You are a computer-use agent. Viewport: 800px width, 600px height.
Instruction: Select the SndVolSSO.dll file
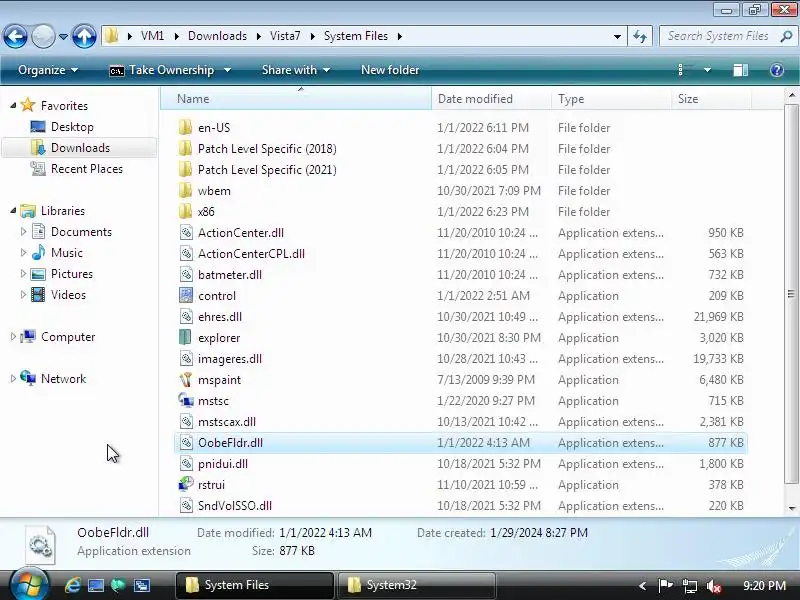[235, 506]
